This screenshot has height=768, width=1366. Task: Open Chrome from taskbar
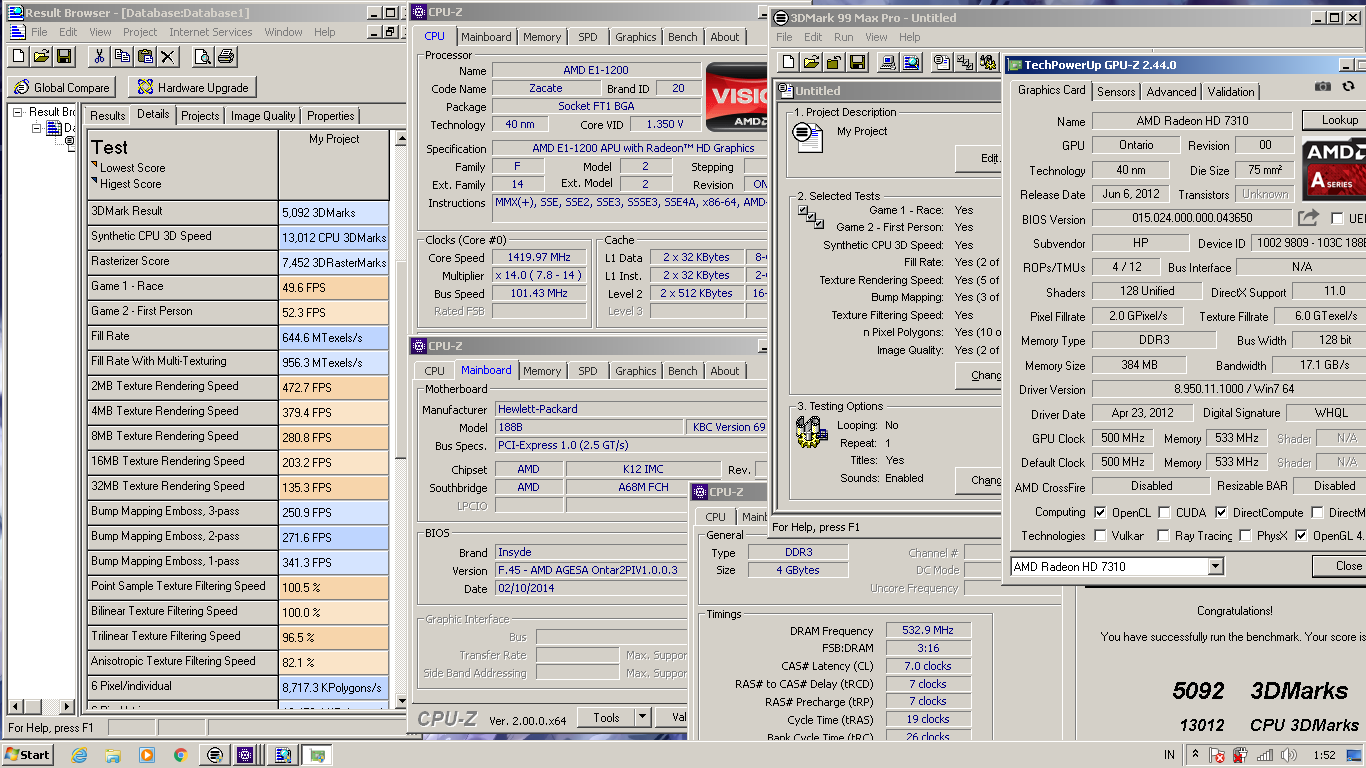181,755
